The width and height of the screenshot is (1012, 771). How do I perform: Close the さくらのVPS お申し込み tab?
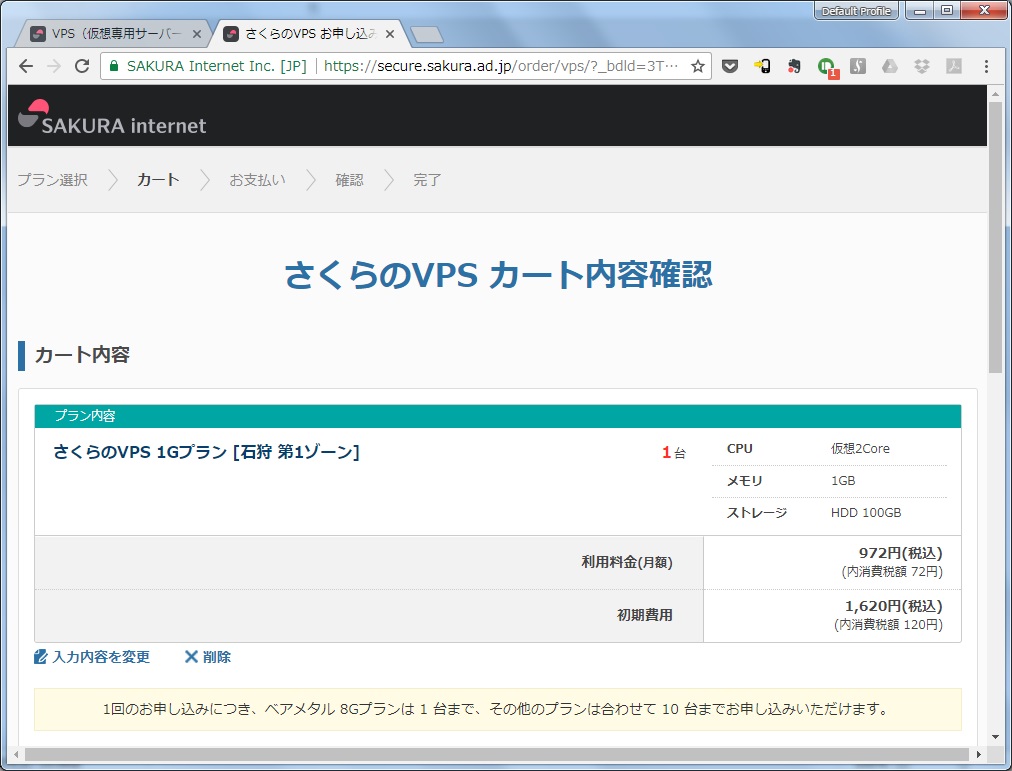[x=390, y=34]
